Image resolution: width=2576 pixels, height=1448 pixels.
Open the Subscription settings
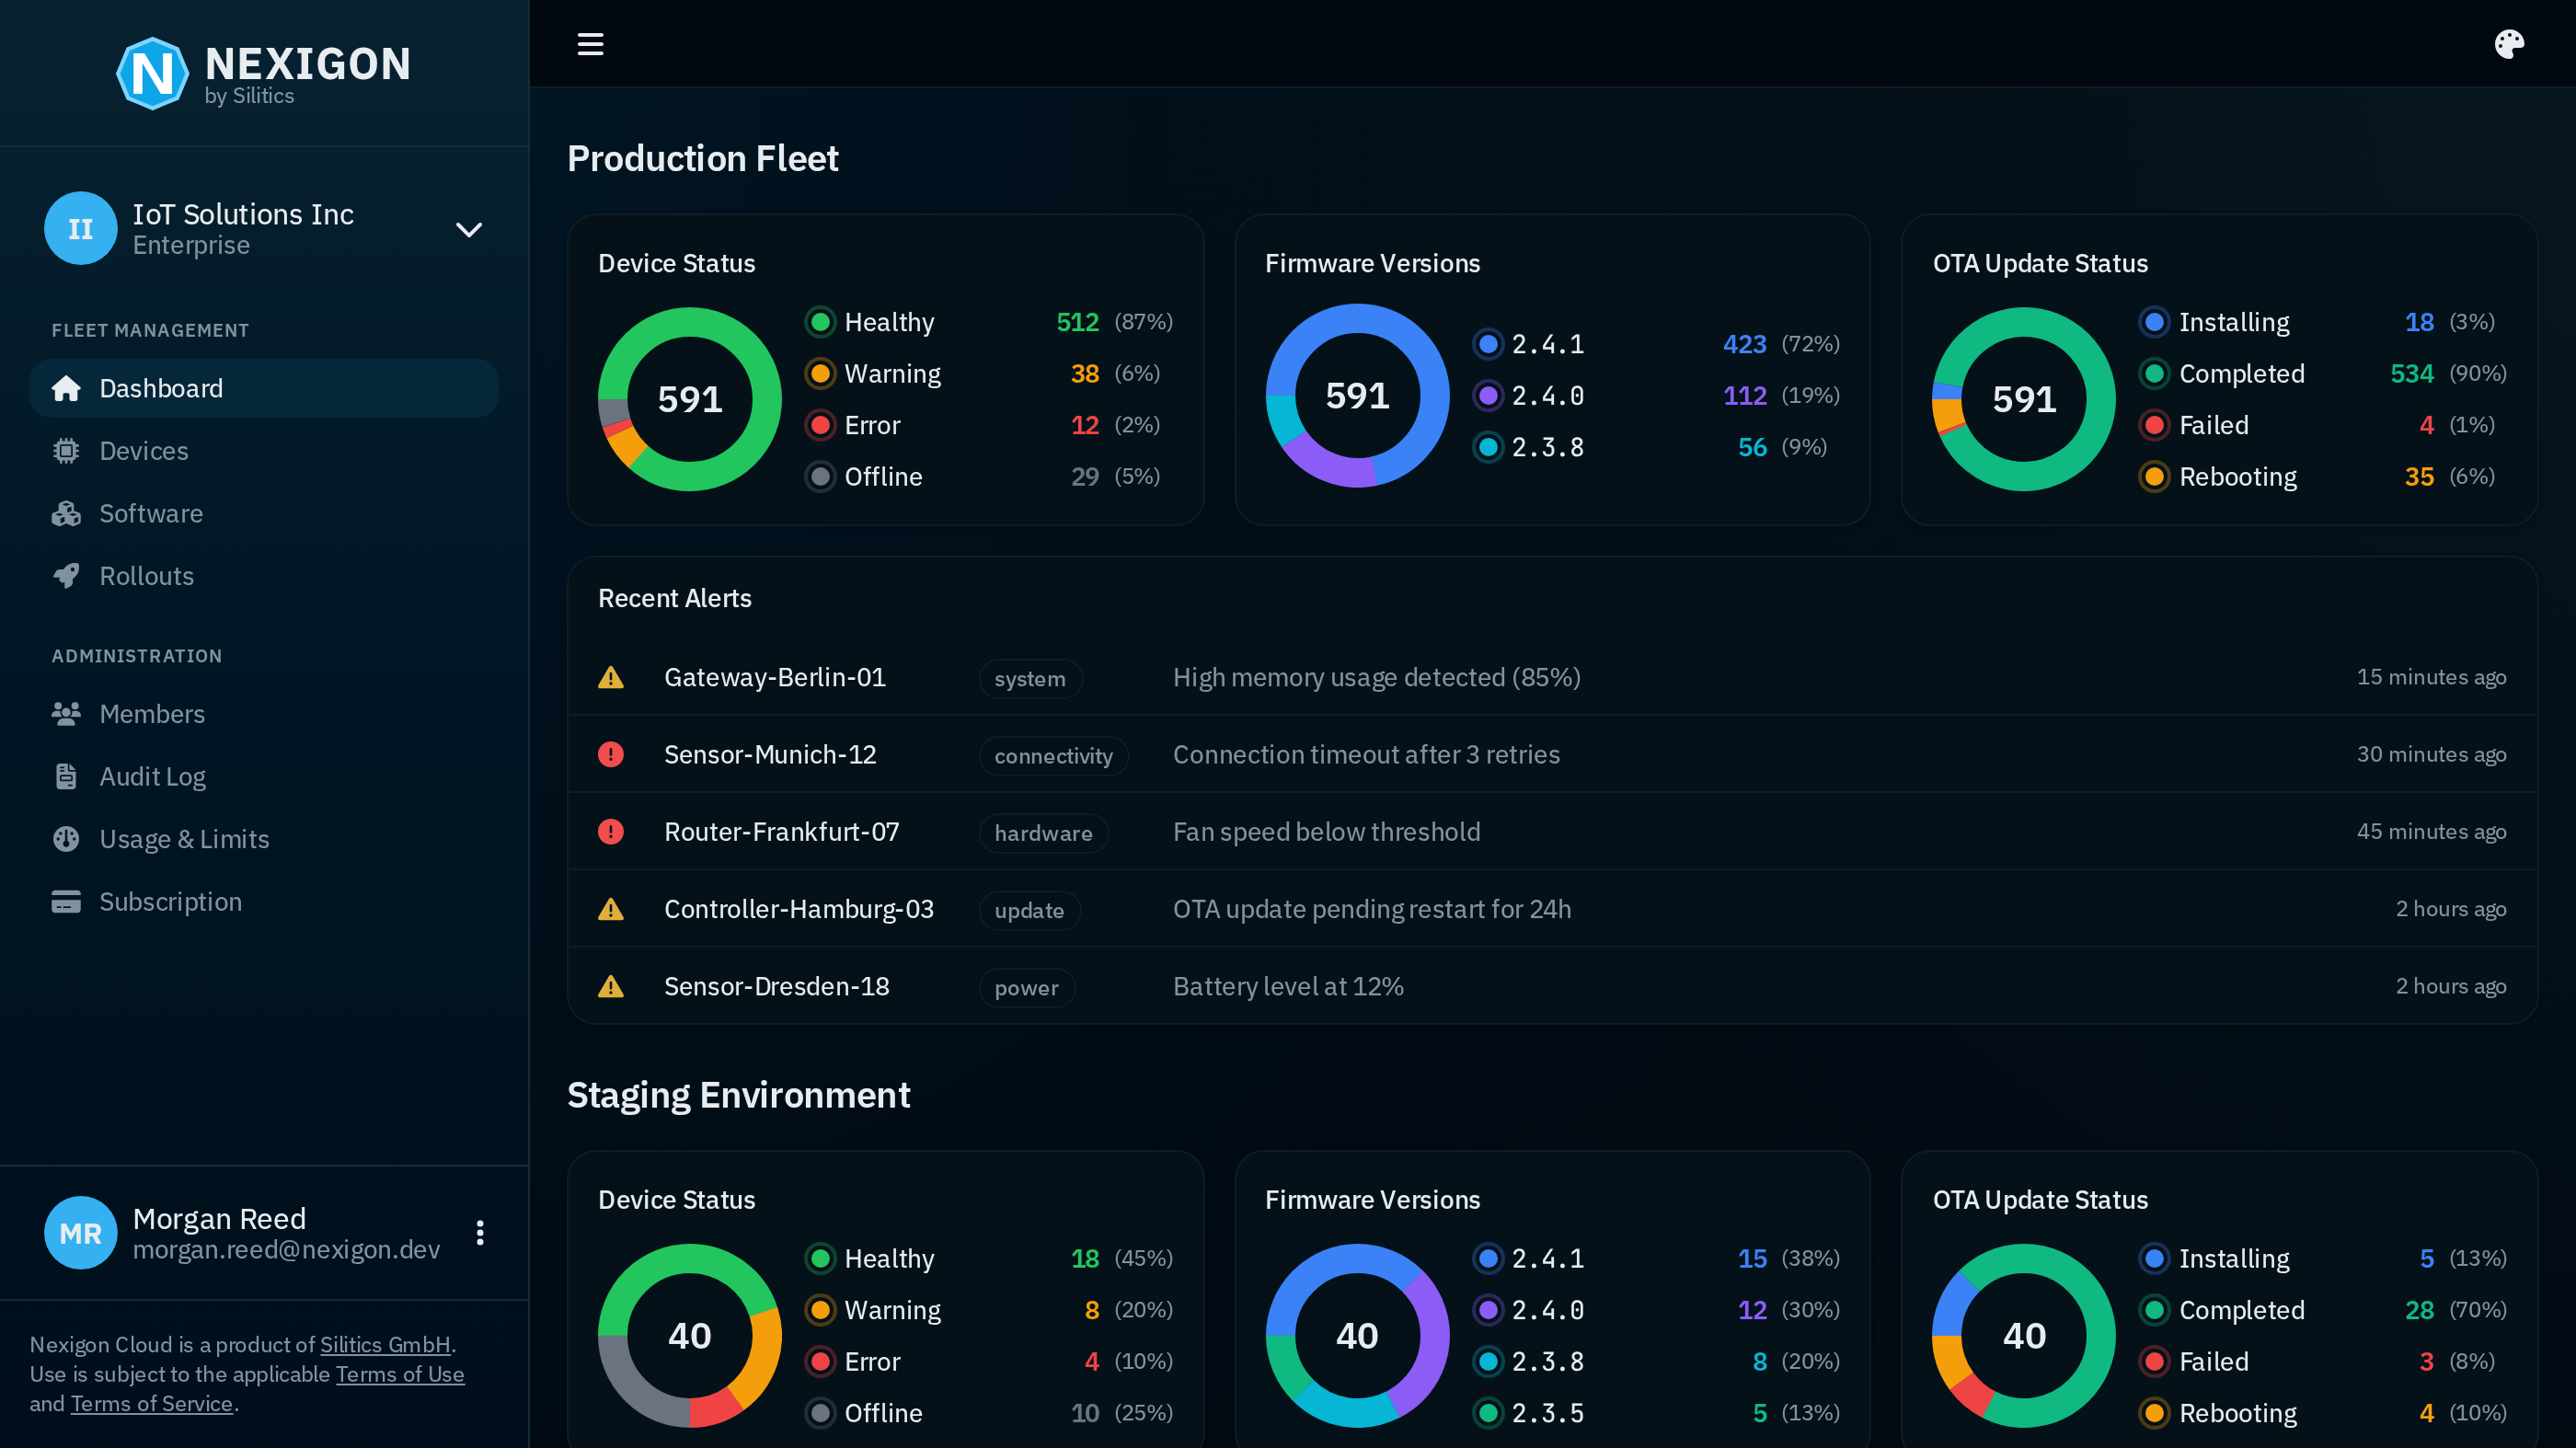point(169,901)
